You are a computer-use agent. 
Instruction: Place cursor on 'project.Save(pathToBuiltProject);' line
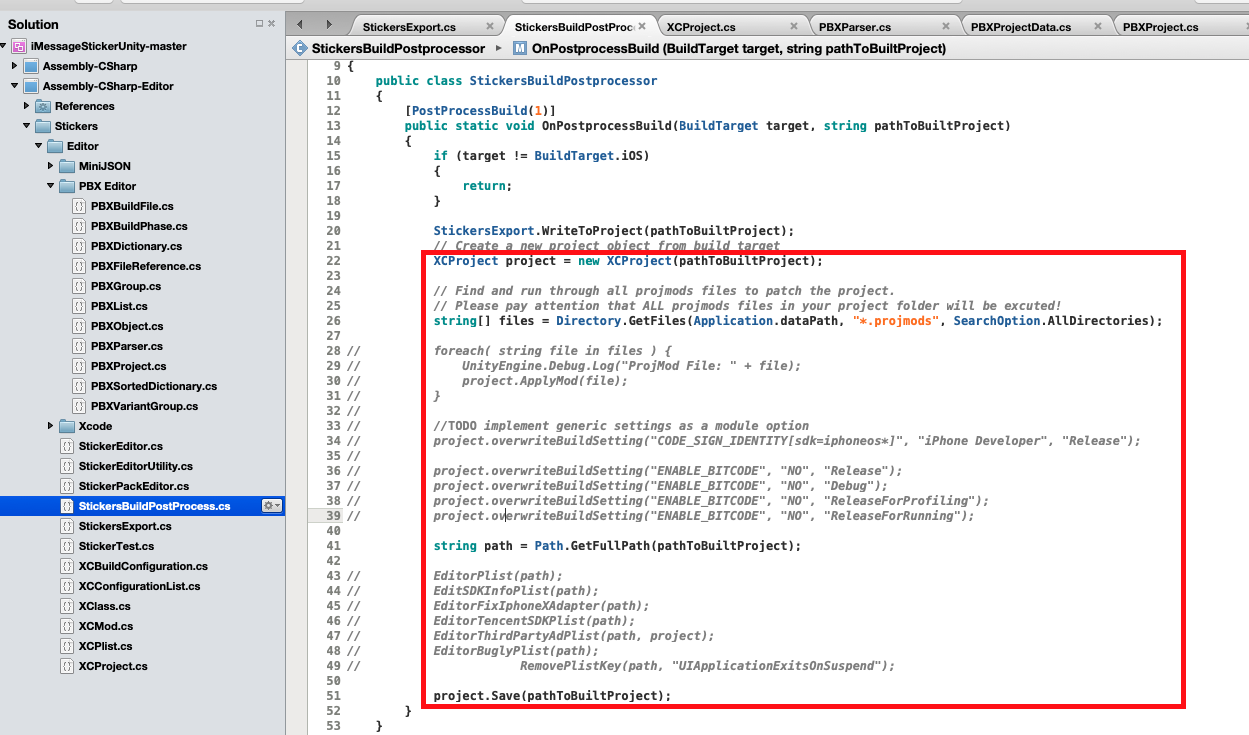coord(552,695)
